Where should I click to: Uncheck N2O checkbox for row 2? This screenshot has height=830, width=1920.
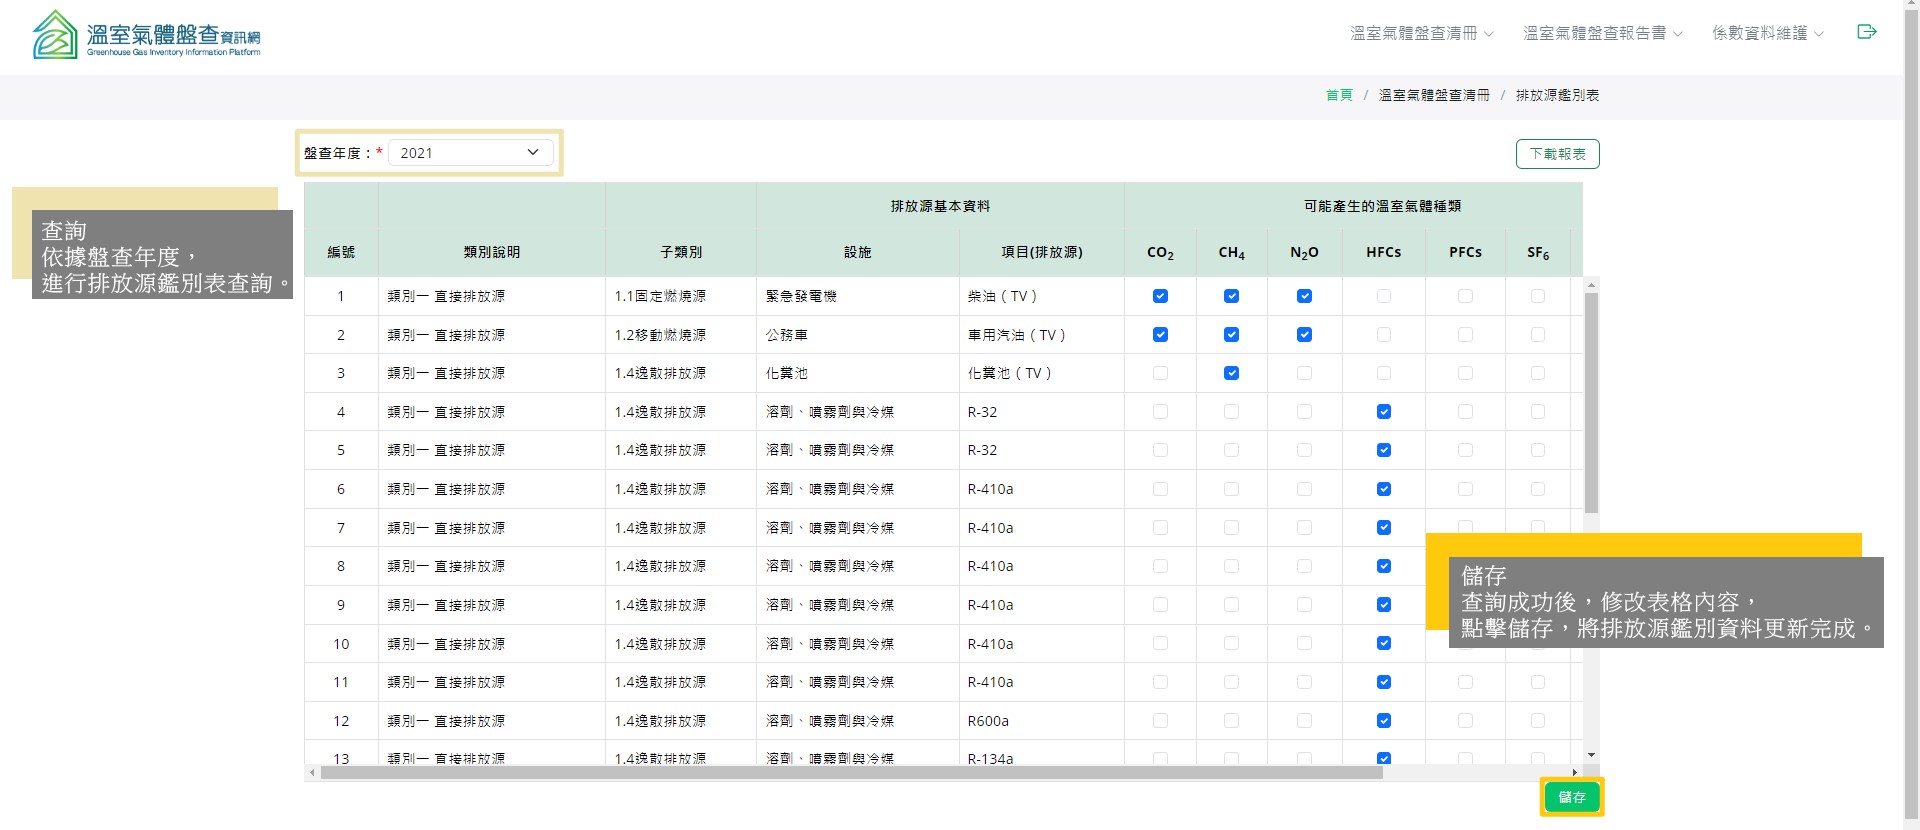(1304, 335)
